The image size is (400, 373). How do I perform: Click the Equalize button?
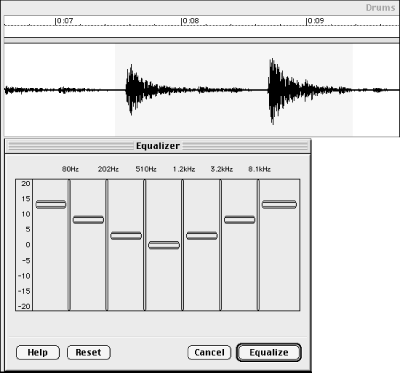click(x=269, y=353)
